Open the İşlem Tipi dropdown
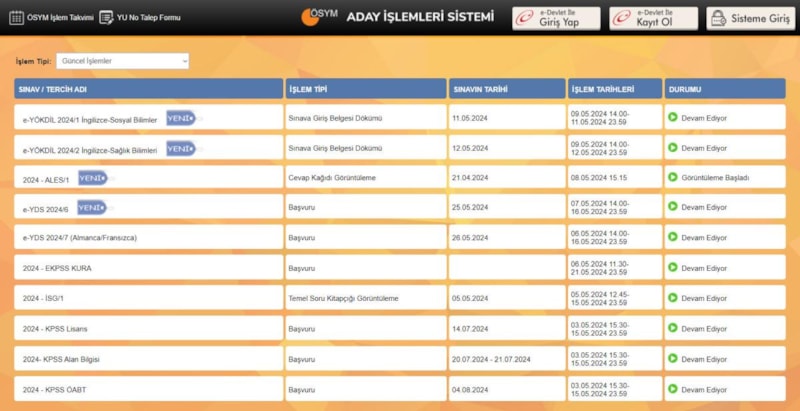The height and width of the screenshot is (411, 800). point(122,61)
